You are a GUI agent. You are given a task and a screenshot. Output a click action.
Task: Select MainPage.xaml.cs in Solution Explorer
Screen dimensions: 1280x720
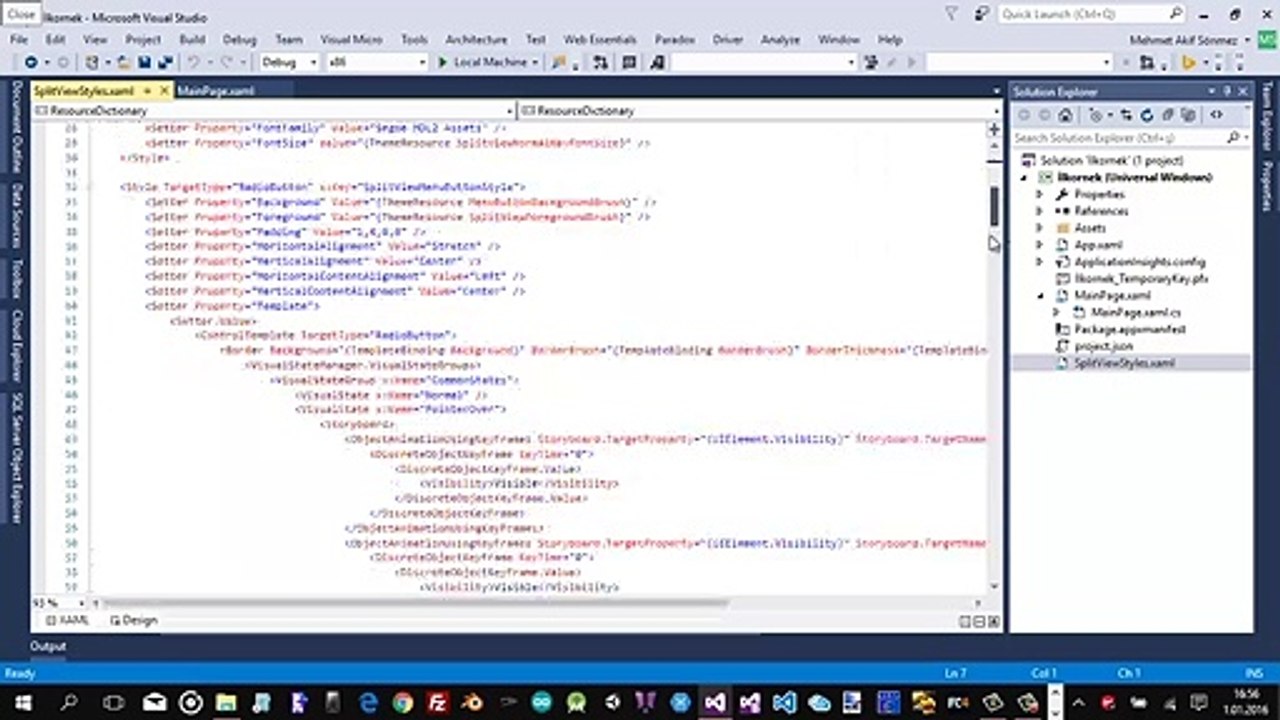[x=1135, y=312]
